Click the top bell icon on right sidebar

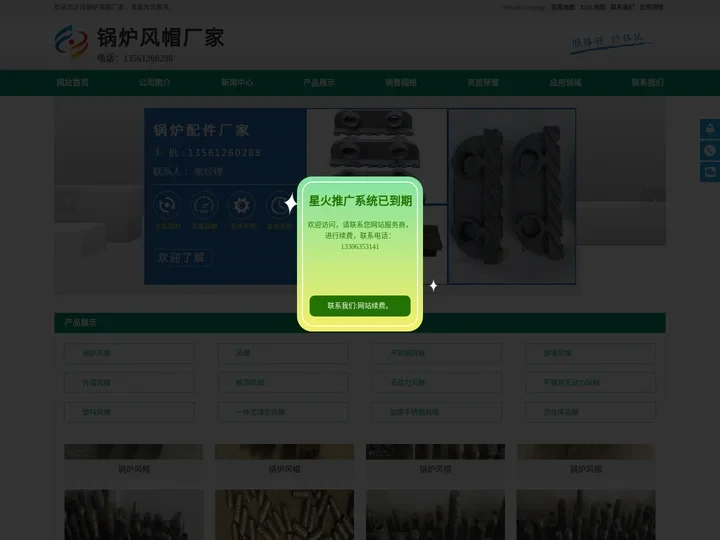point(709,129)
